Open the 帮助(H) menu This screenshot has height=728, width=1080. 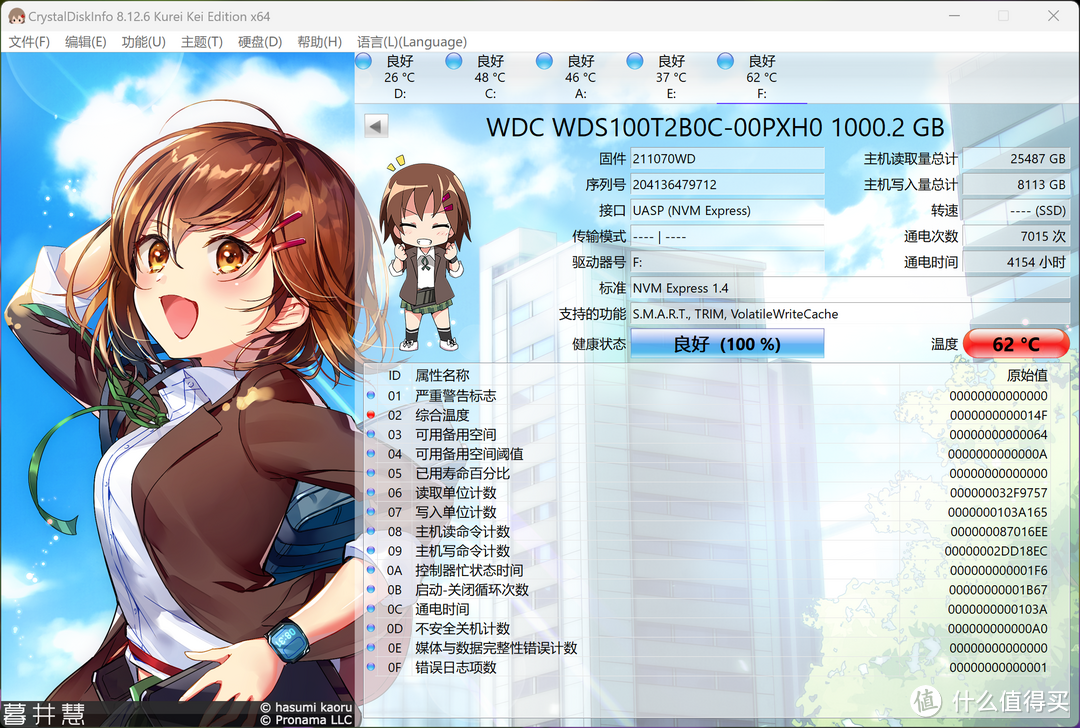pyautogui.click(x=318, y=42)
